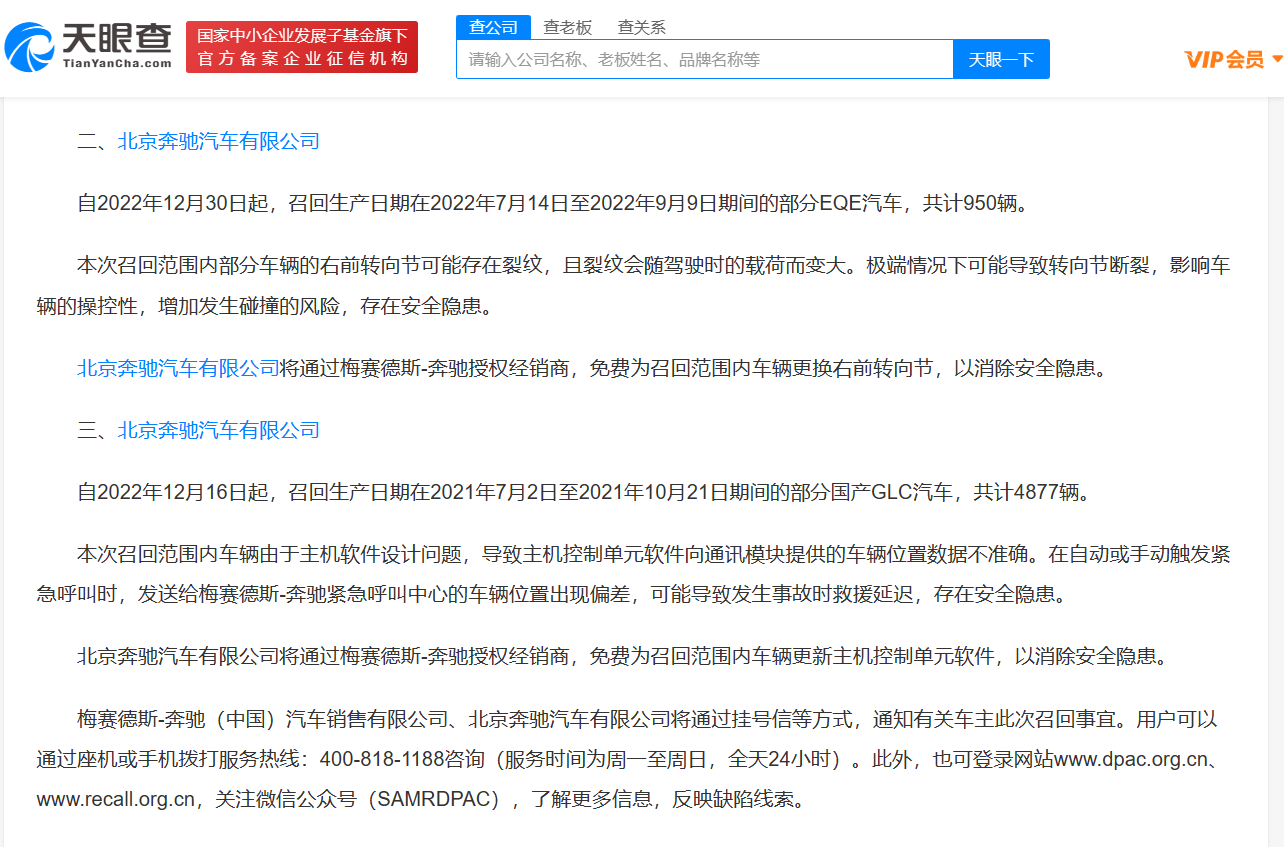1284x847 pixels.
Task: Click the www.recall.org.cn website text
Action: [x=116, y=800]
